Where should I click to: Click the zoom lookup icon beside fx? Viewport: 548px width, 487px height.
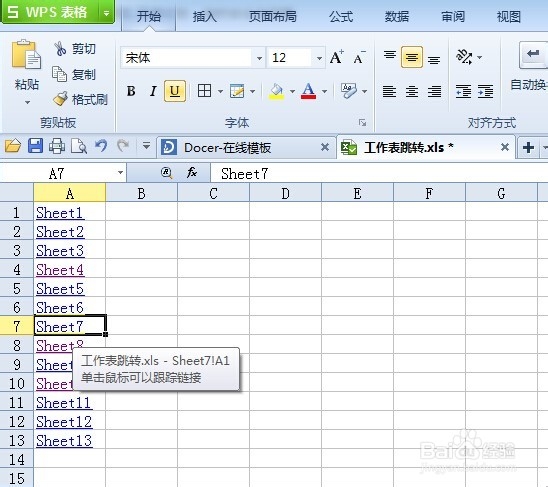(x=167, y=173)
